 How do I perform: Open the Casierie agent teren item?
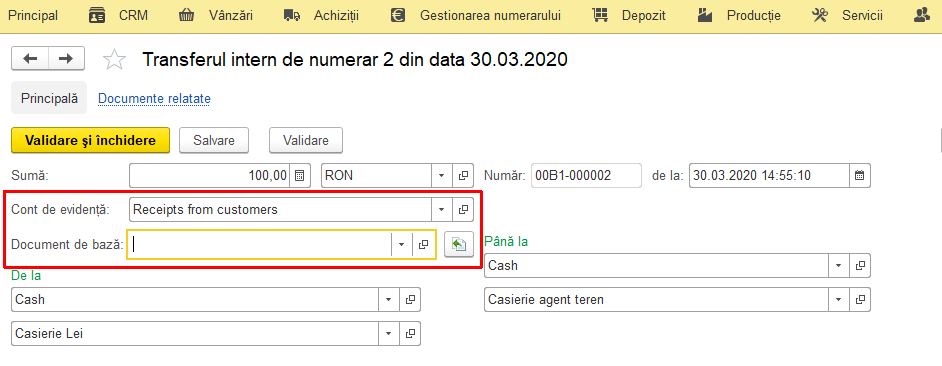tap(860, 299)
